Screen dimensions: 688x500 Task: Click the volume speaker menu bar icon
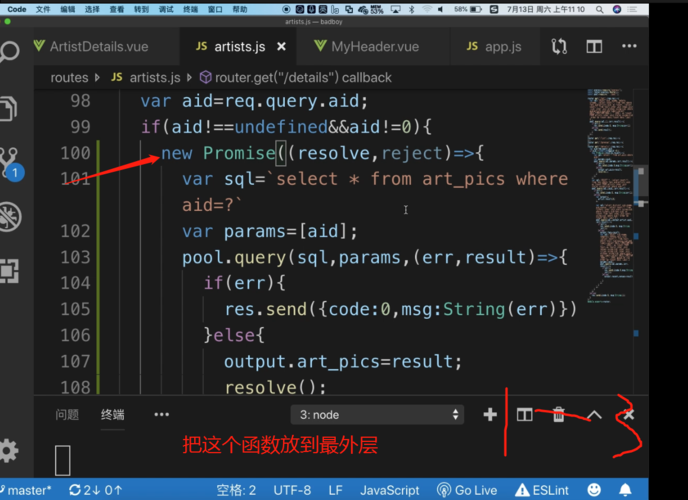click(x=440, y=9)
